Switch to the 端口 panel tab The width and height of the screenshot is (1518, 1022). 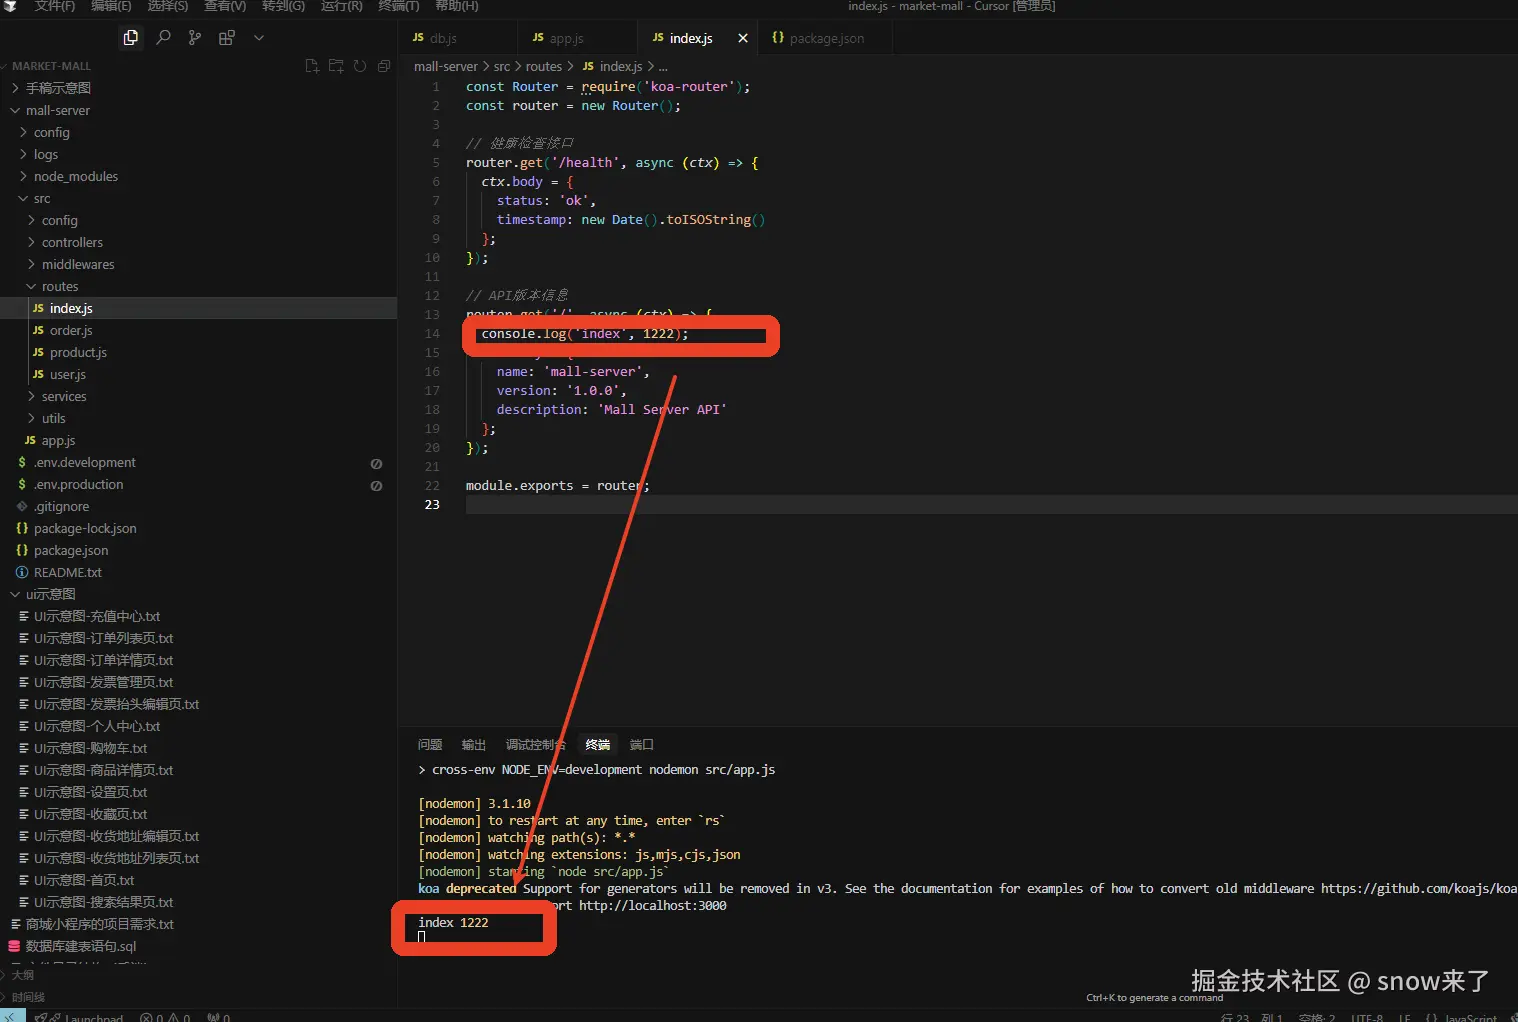point(642,745)
